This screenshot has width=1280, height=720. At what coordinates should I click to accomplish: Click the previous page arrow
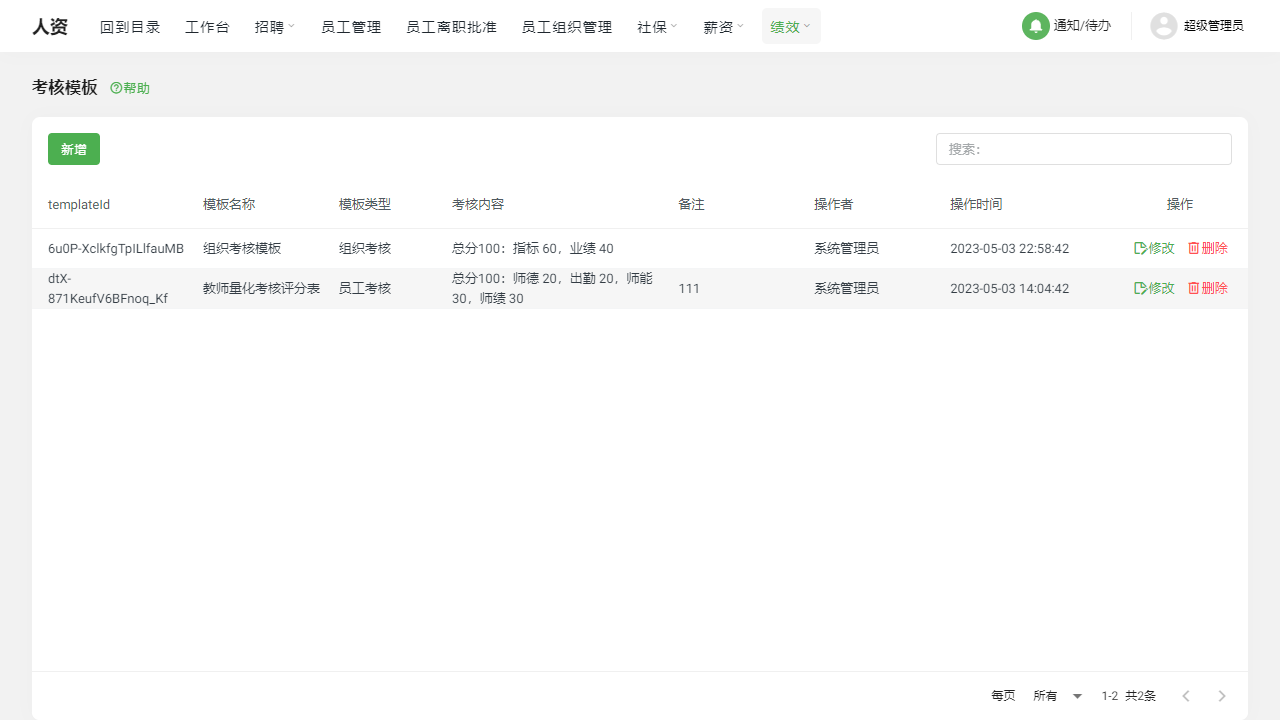click(x=1186, y=695)
